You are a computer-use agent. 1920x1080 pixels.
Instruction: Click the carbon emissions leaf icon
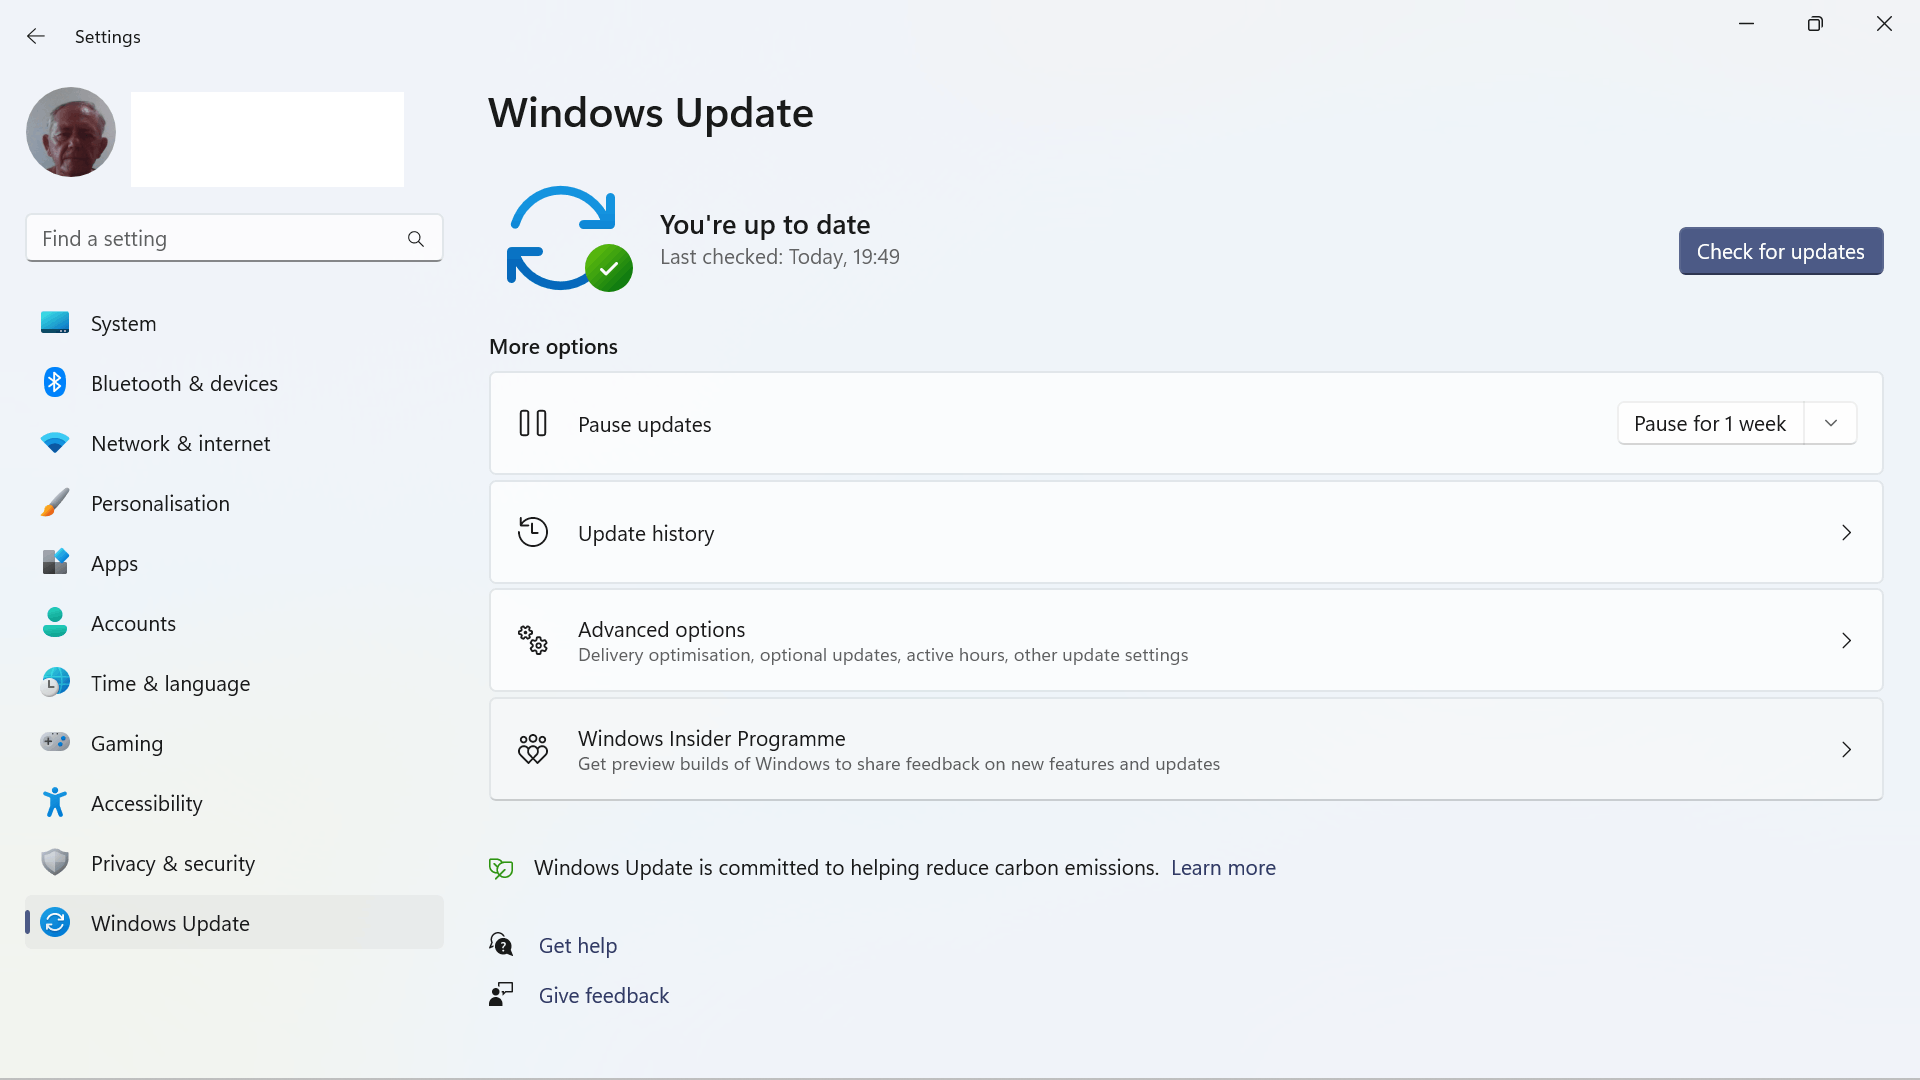click(501, 868)
